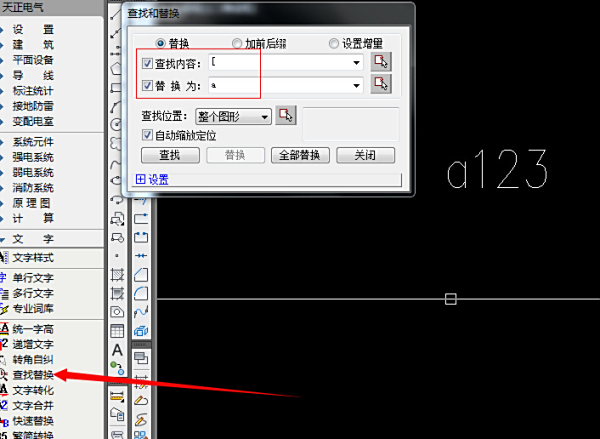Screen dimensions: 600x439
Task: Uncheck the 替换为 checkbox
Action: click(147, 85)
